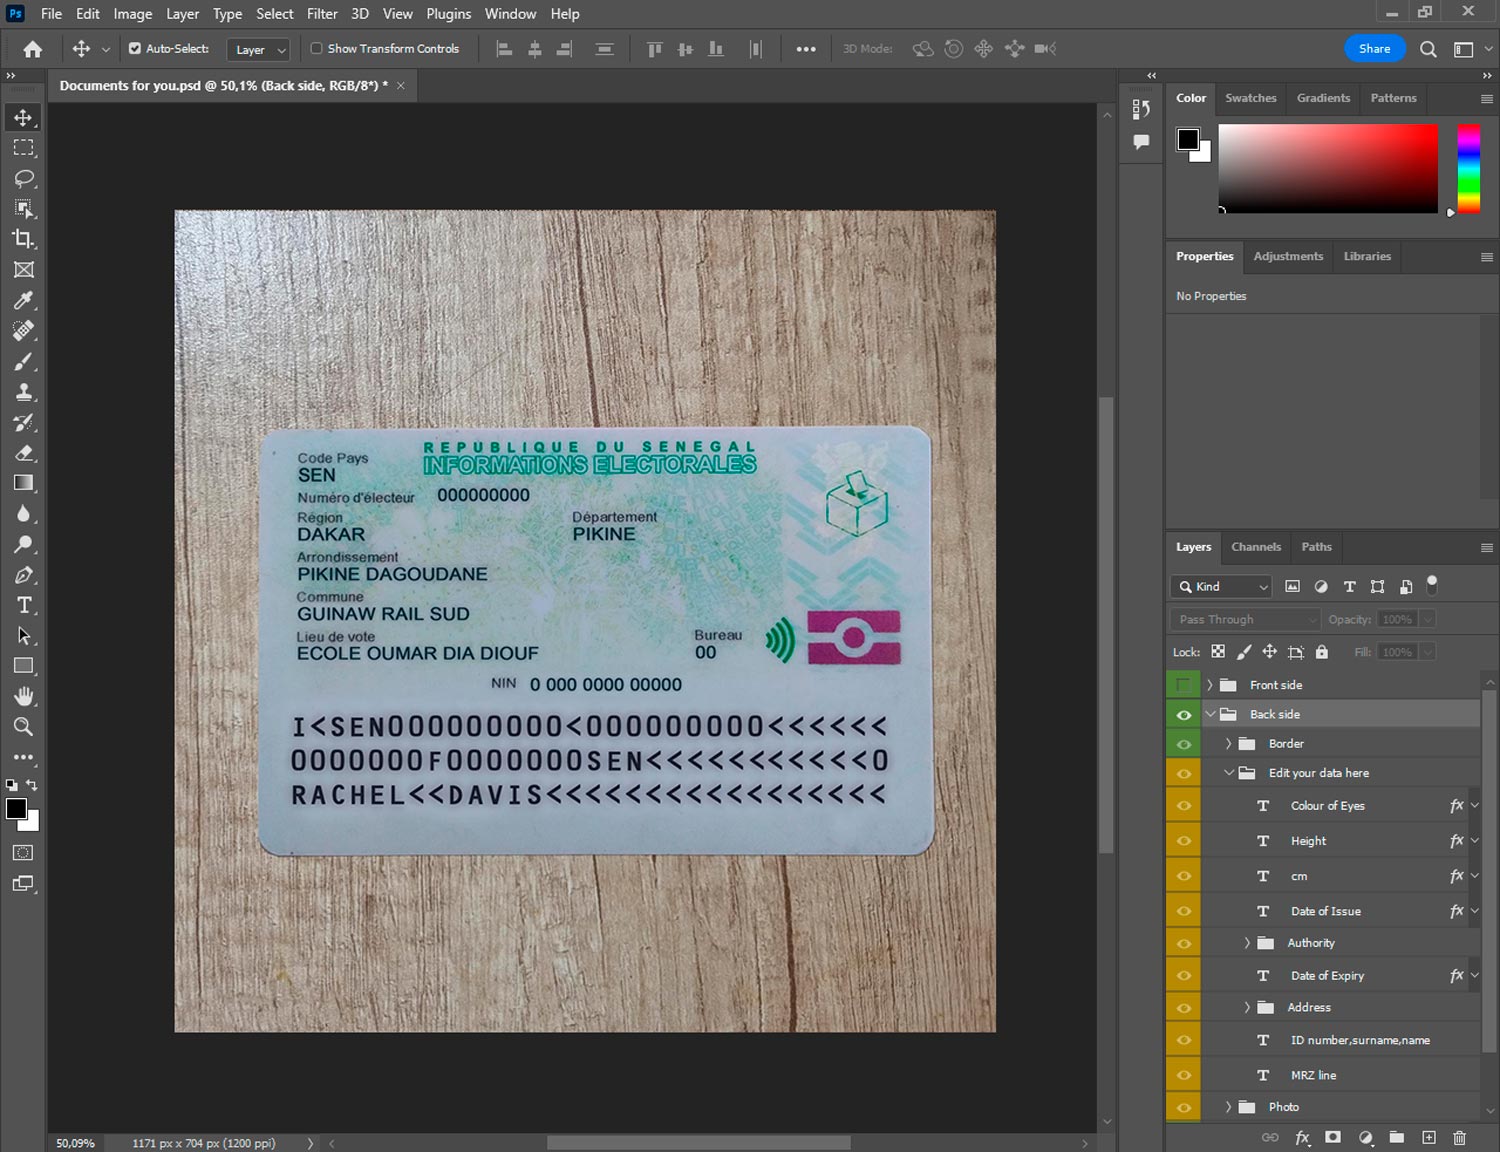Click the Share button
The height and width of the screenshot is (1152, 1500).
(1374, 48)
